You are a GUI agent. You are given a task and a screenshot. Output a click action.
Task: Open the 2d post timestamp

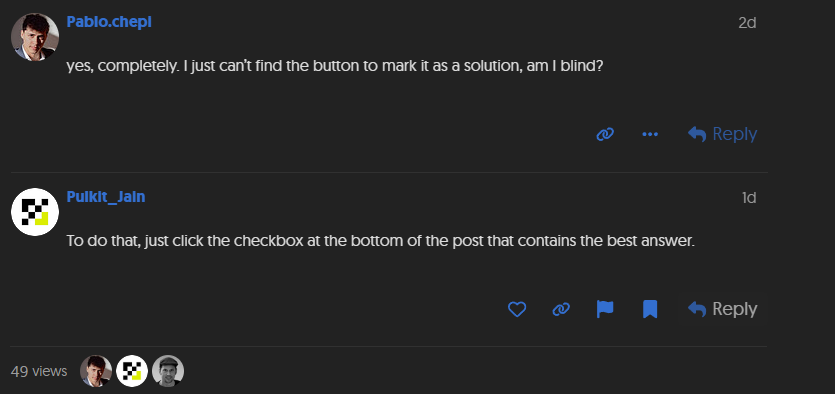pyautogui.click(x=747, y=23)
